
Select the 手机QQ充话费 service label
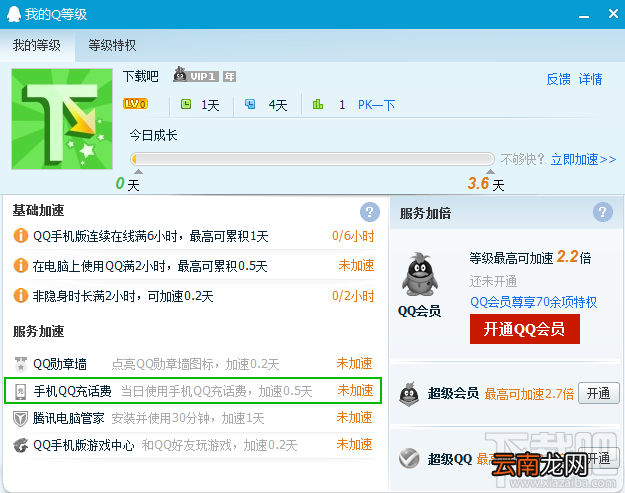coord(73,391)
